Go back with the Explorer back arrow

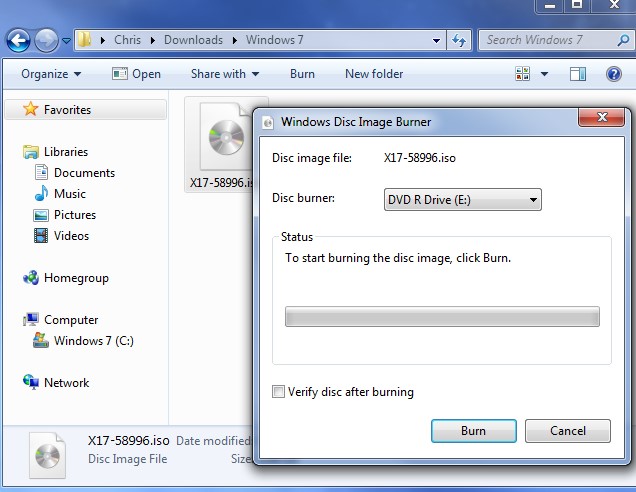pos(18,41)
